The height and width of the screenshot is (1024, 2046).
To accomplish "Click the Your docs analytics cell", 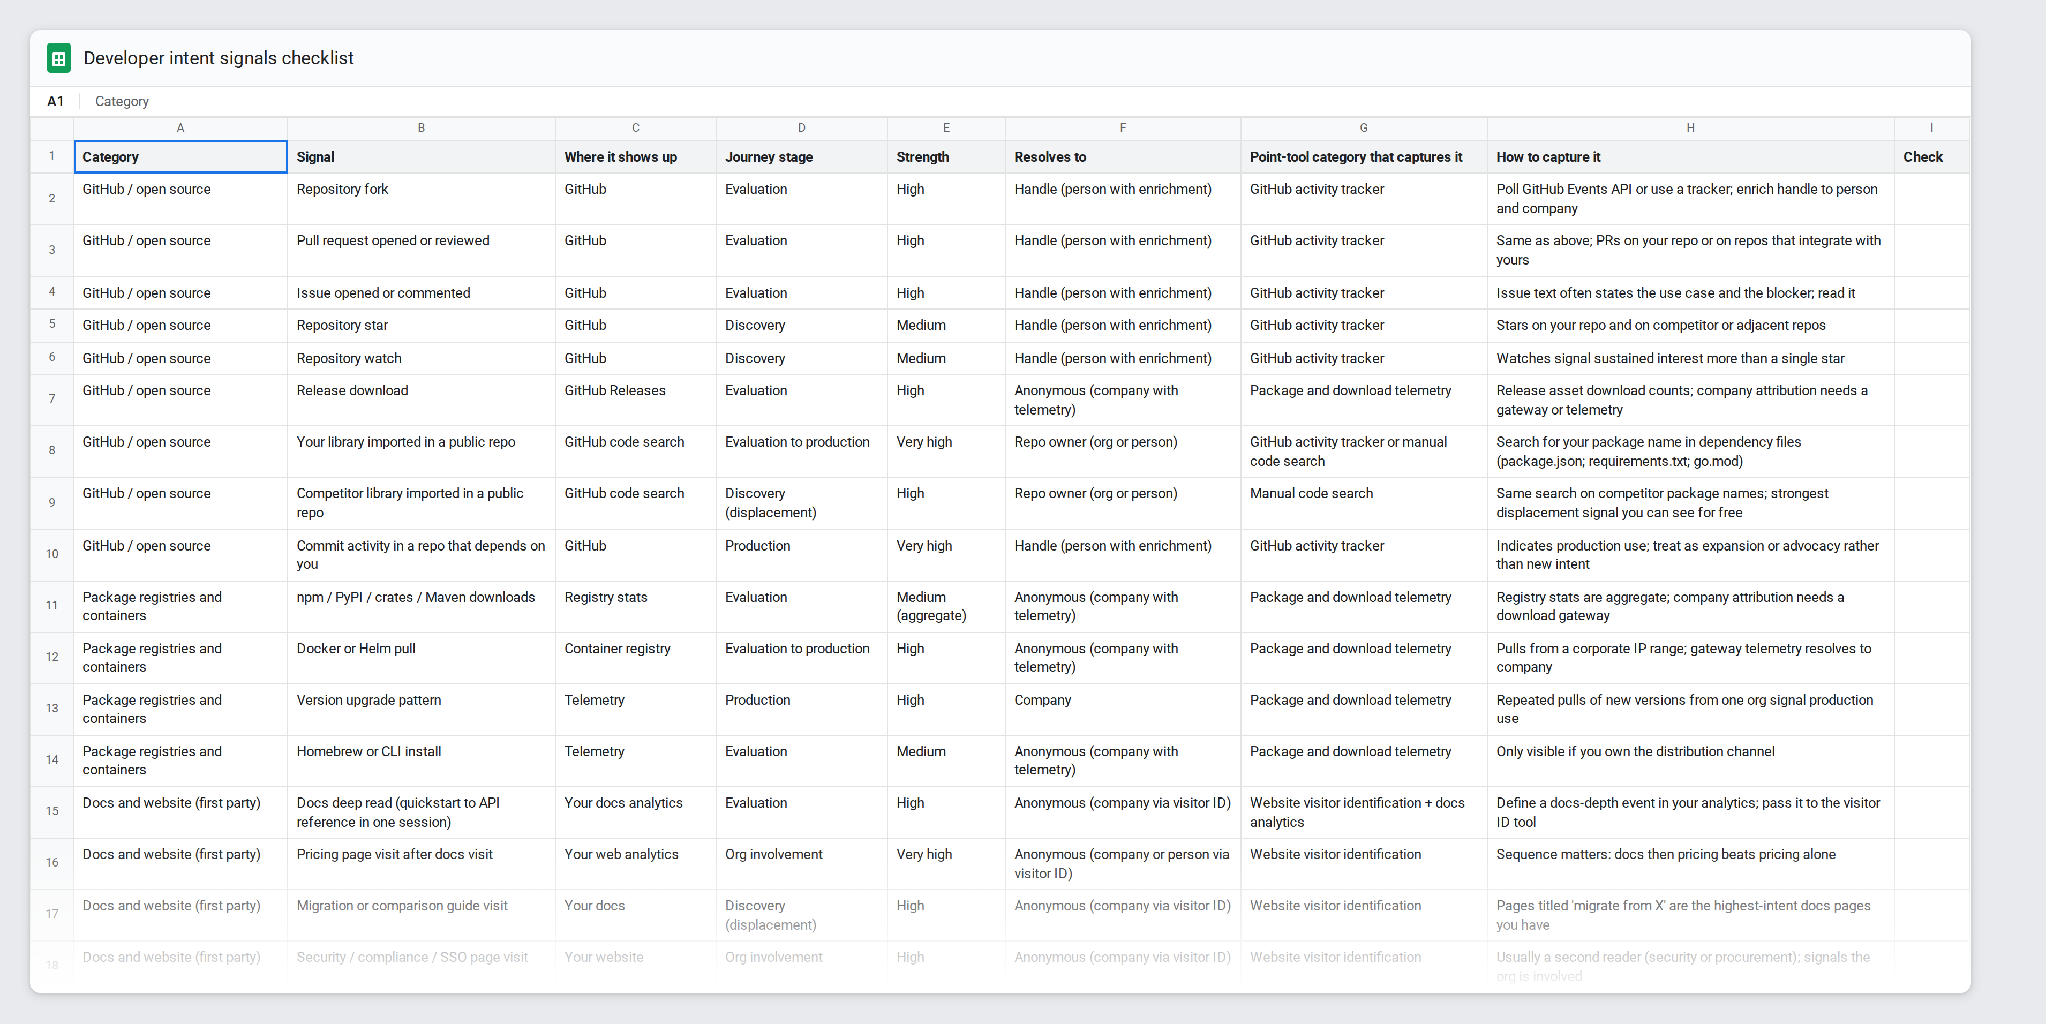I will click(x=636, y=812).
